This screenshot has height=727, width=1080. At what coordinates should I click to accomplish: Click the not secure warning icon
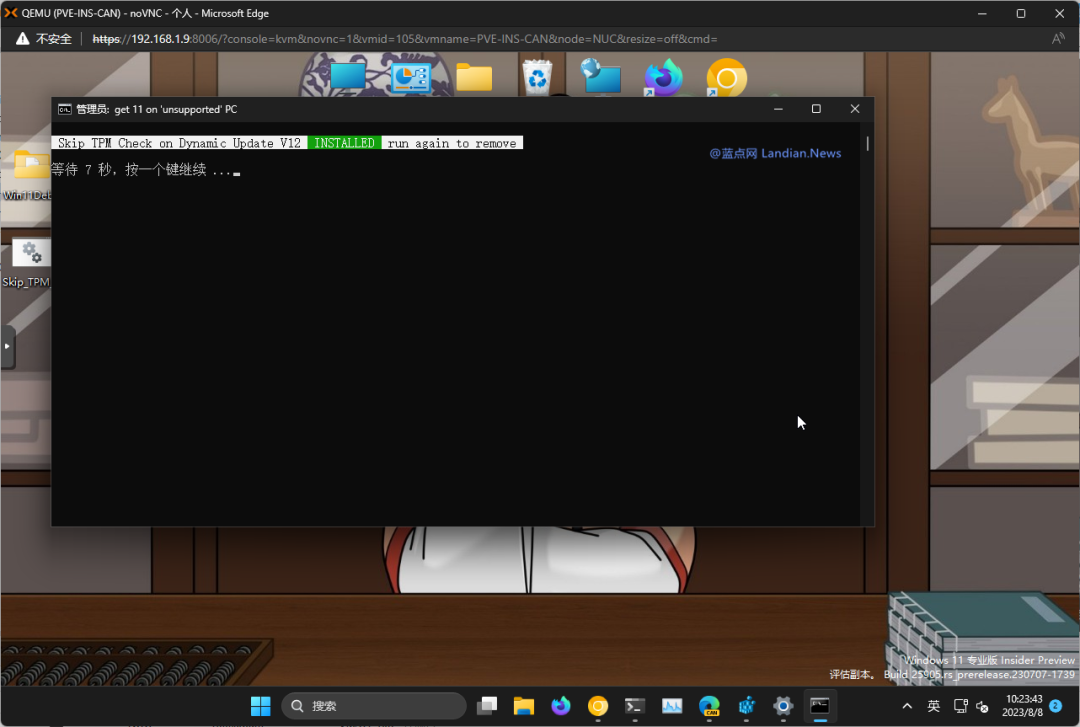(23, 39)
